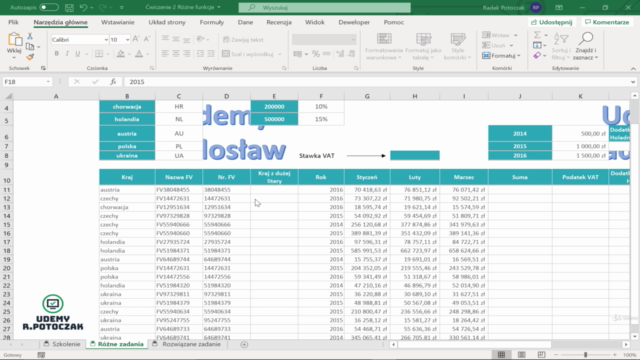Toggle the Autozapis autosave switch
The height and width of the screenshot is (360, 640).
coord(49,7)
